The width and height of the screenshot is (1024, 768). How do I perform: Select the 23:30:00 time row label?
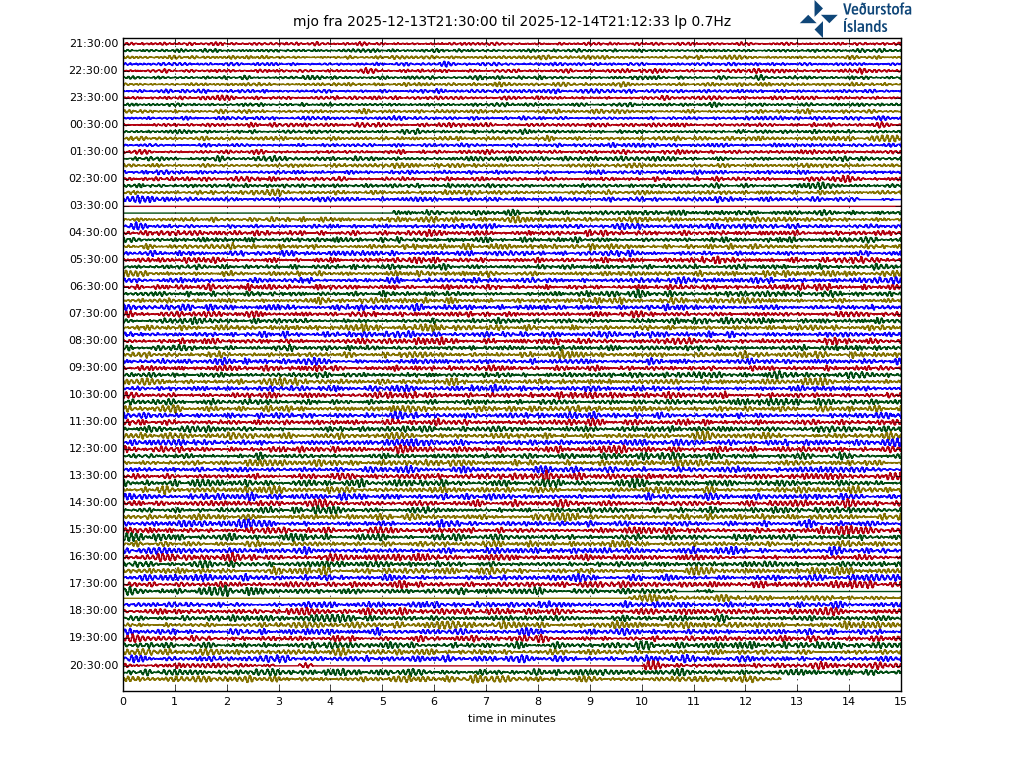pos(94,98)
